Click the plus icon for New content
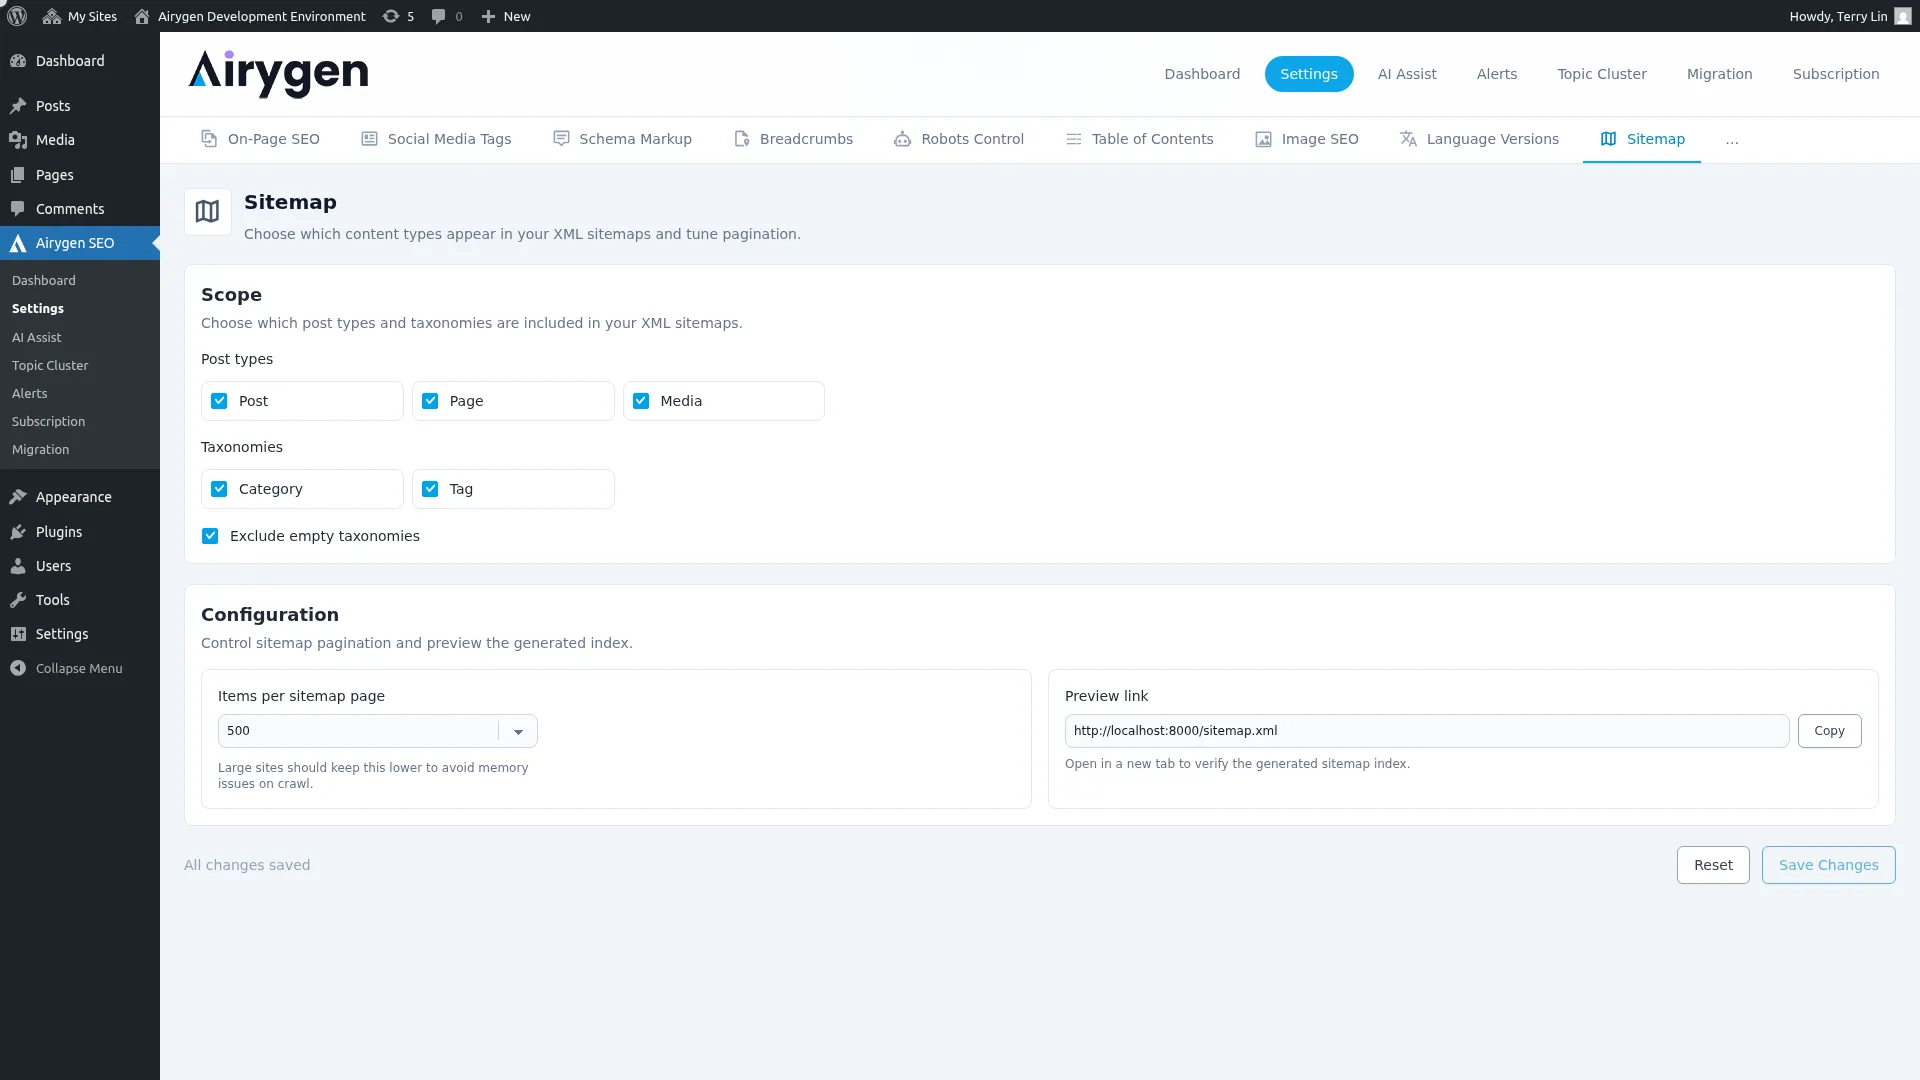The image size is (1920, 1080). 488,16
